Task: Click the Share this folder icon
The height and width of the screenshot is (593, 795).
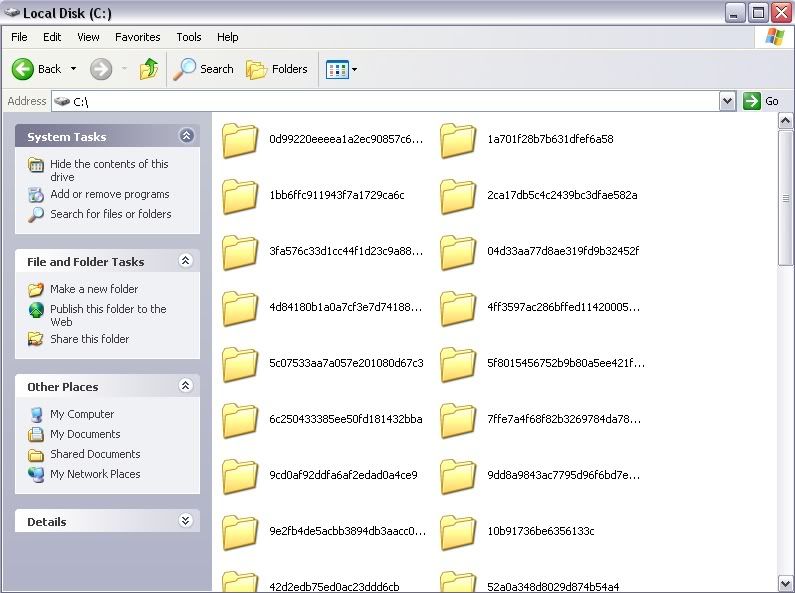Action: pyautogui.click(x=35, y=339)
